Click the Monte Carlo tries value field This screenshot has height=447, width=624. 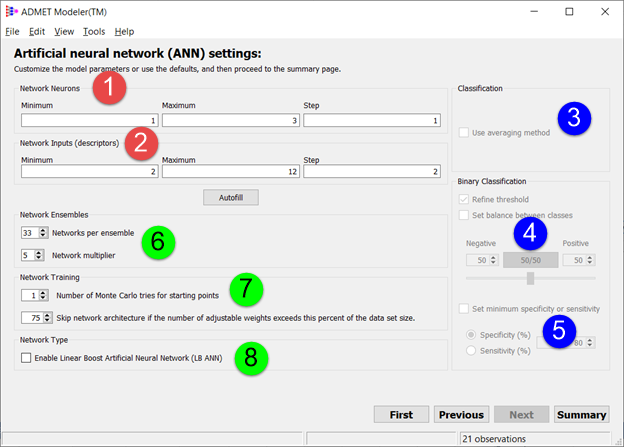[30, 295]
